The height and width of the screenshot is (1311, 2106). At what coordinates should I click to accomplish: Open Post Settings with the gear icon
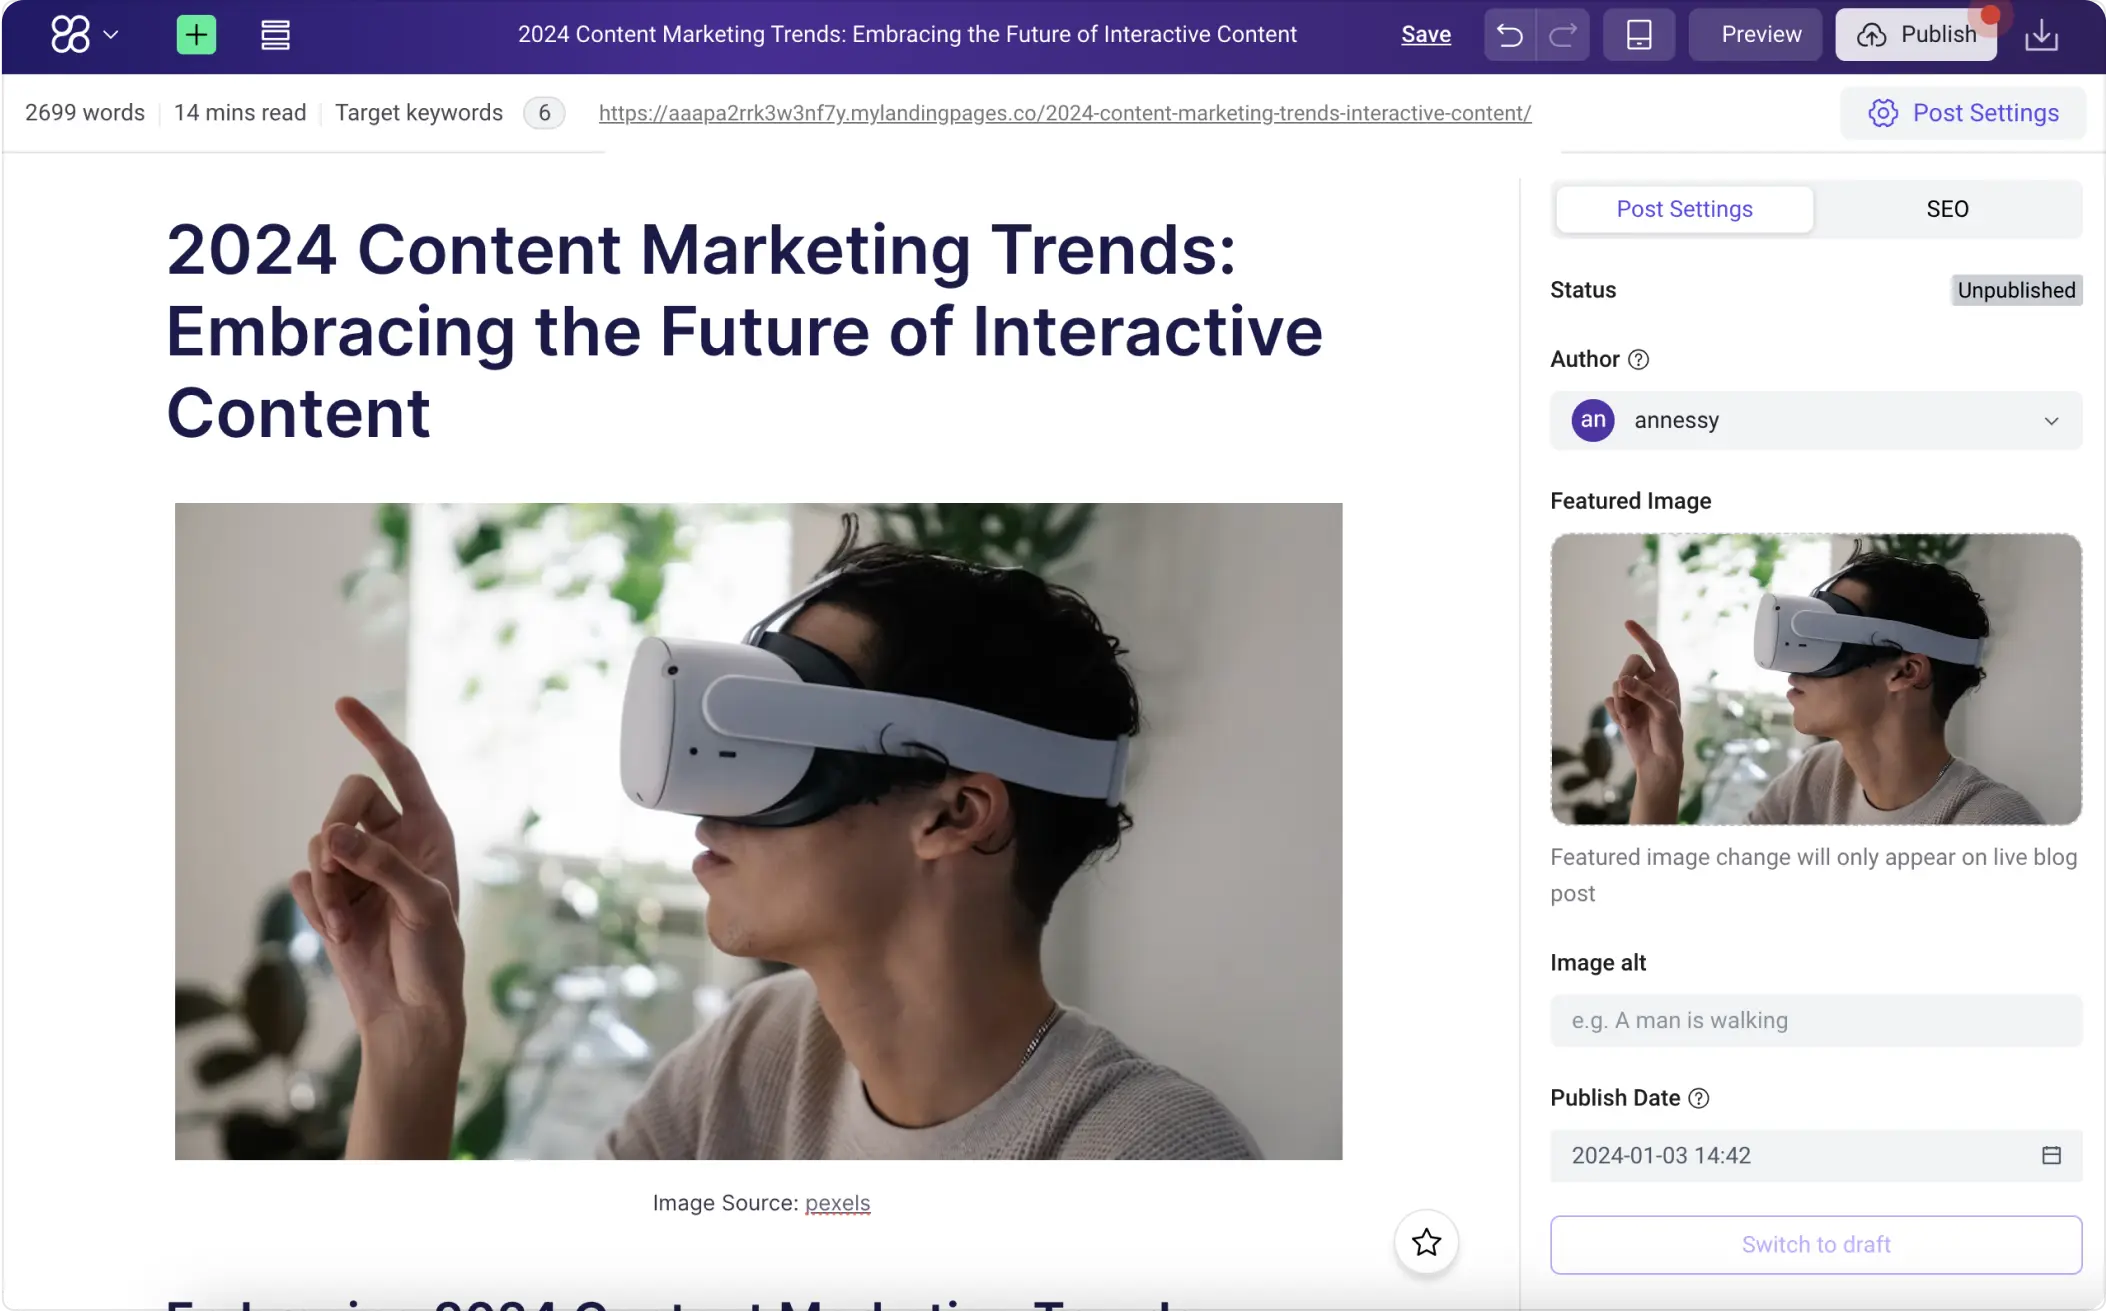[x=1884, y=112]
